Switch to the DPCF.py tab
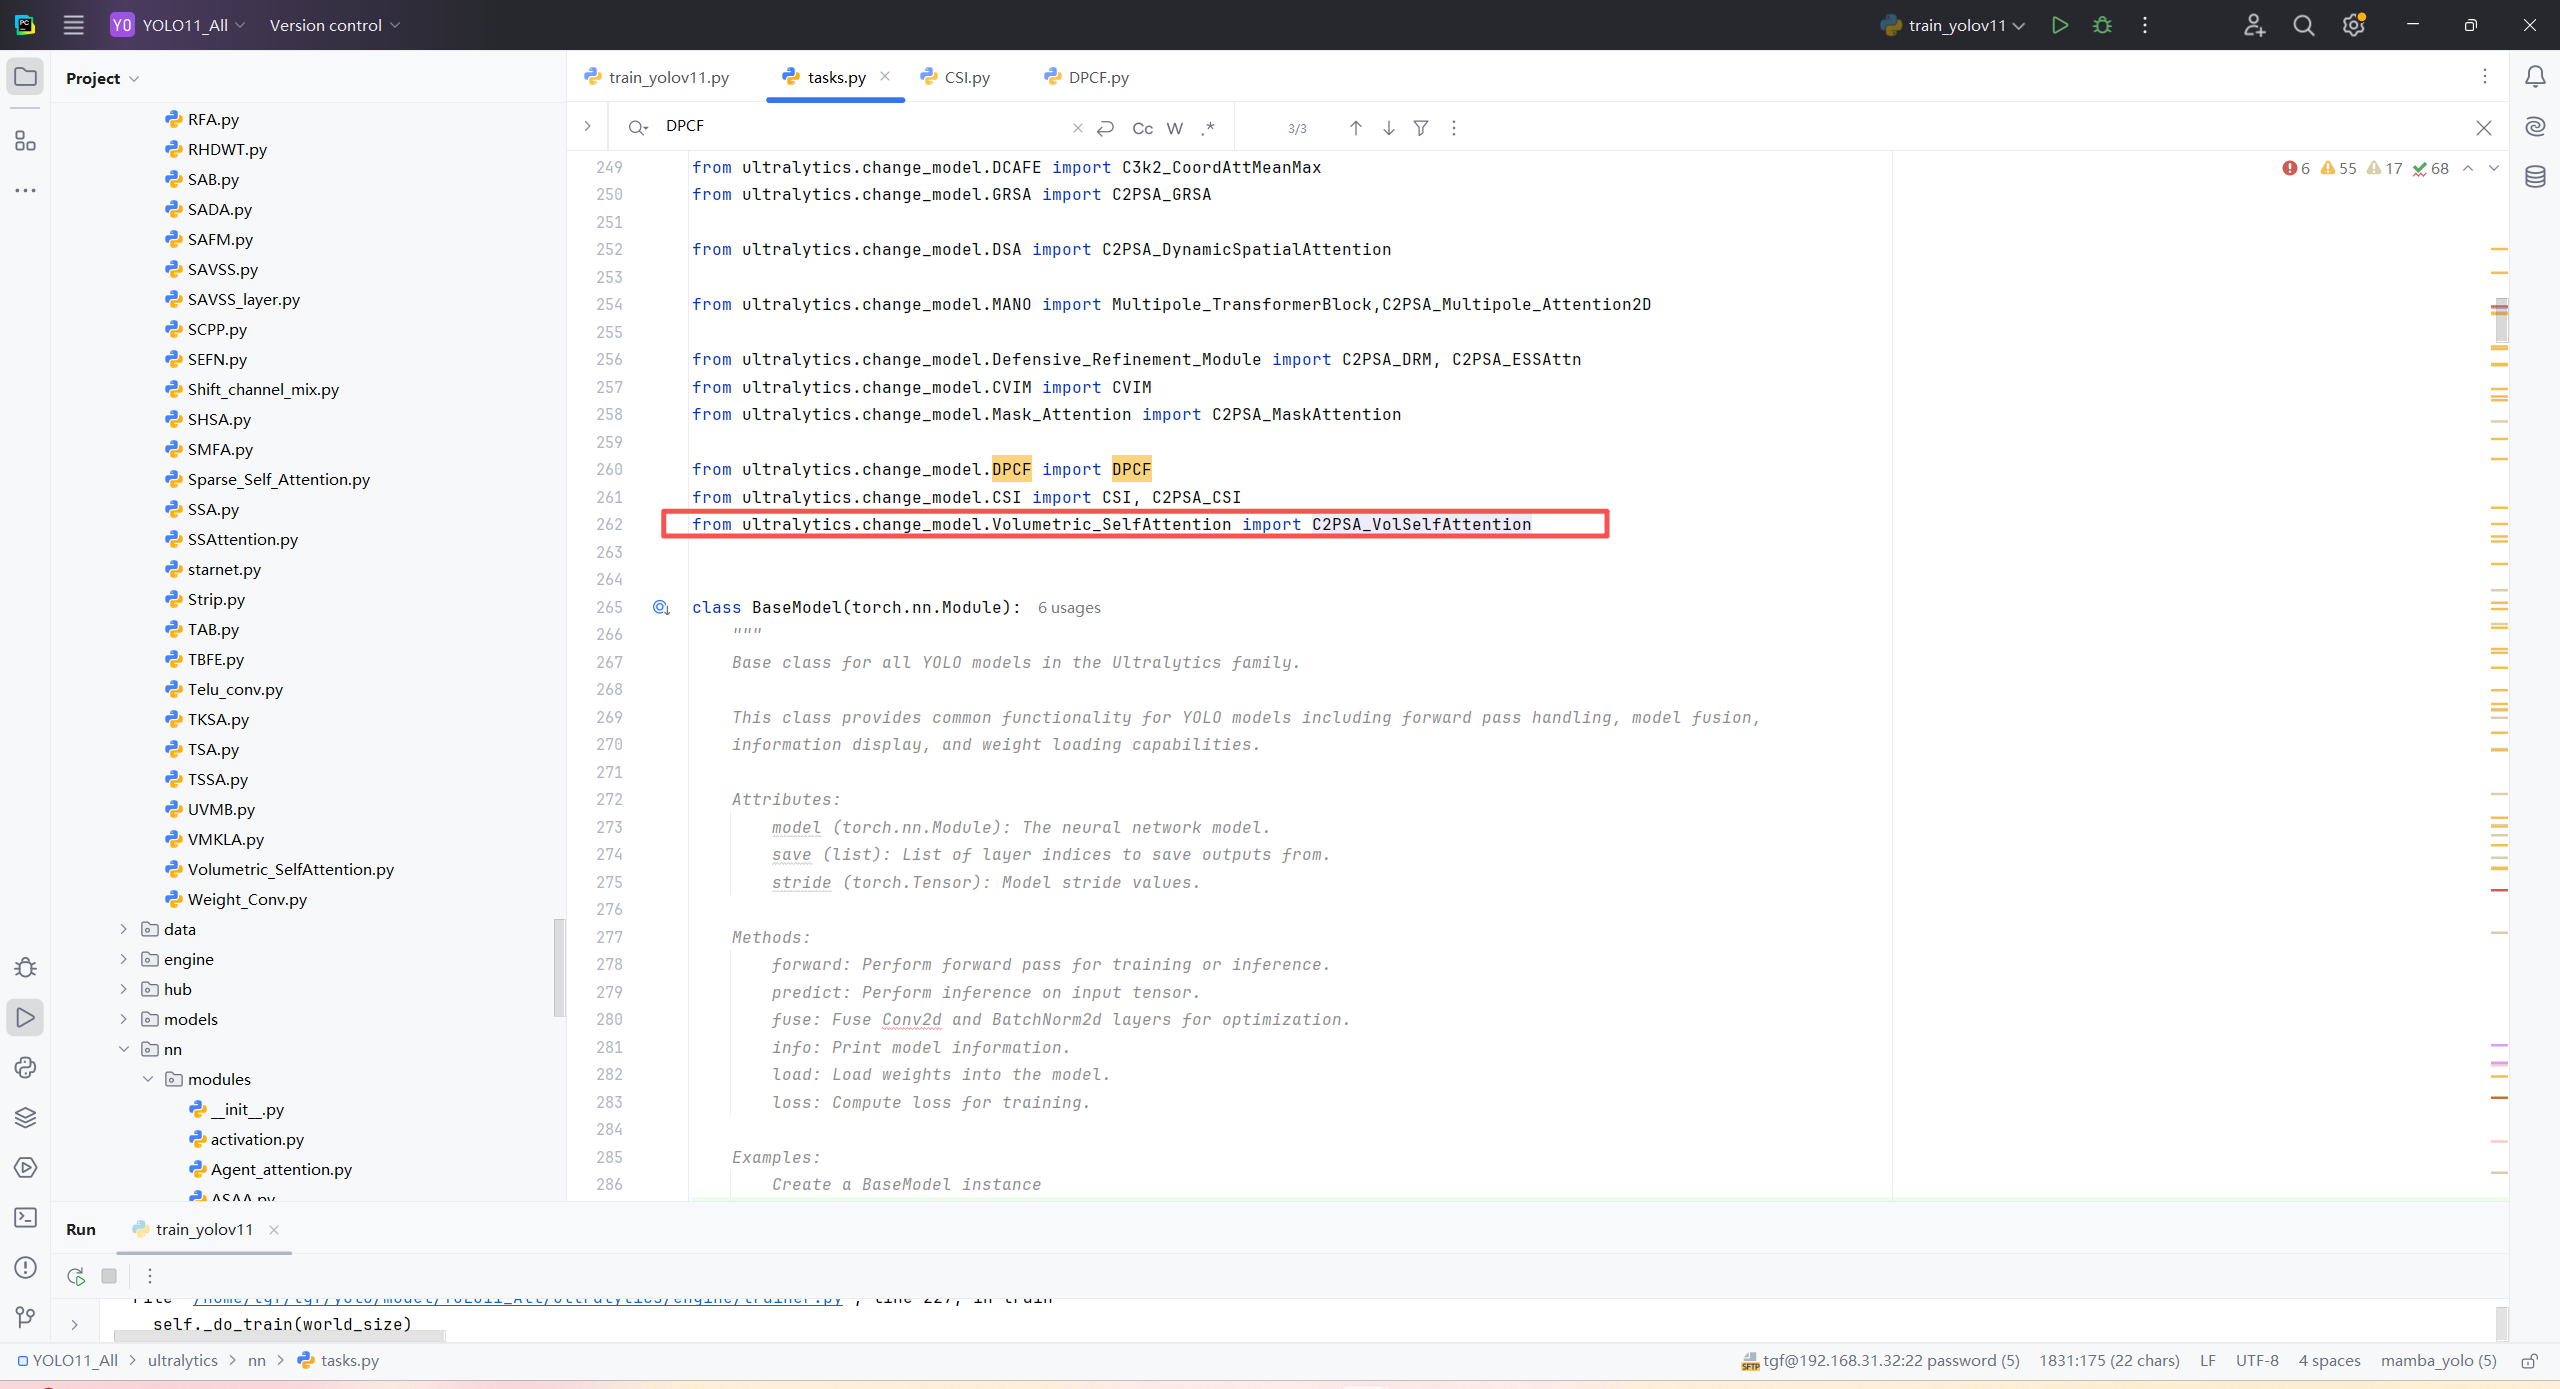This screenshot has height=1389, width=2560. click(1097, 77)
